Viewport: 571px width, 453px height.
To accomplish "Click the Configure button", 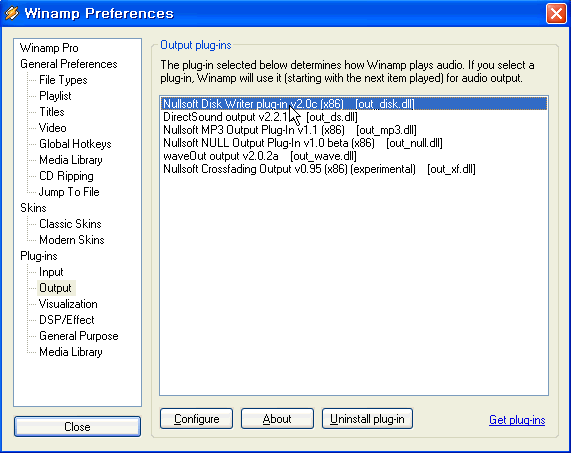I will (x=196, y=419).
